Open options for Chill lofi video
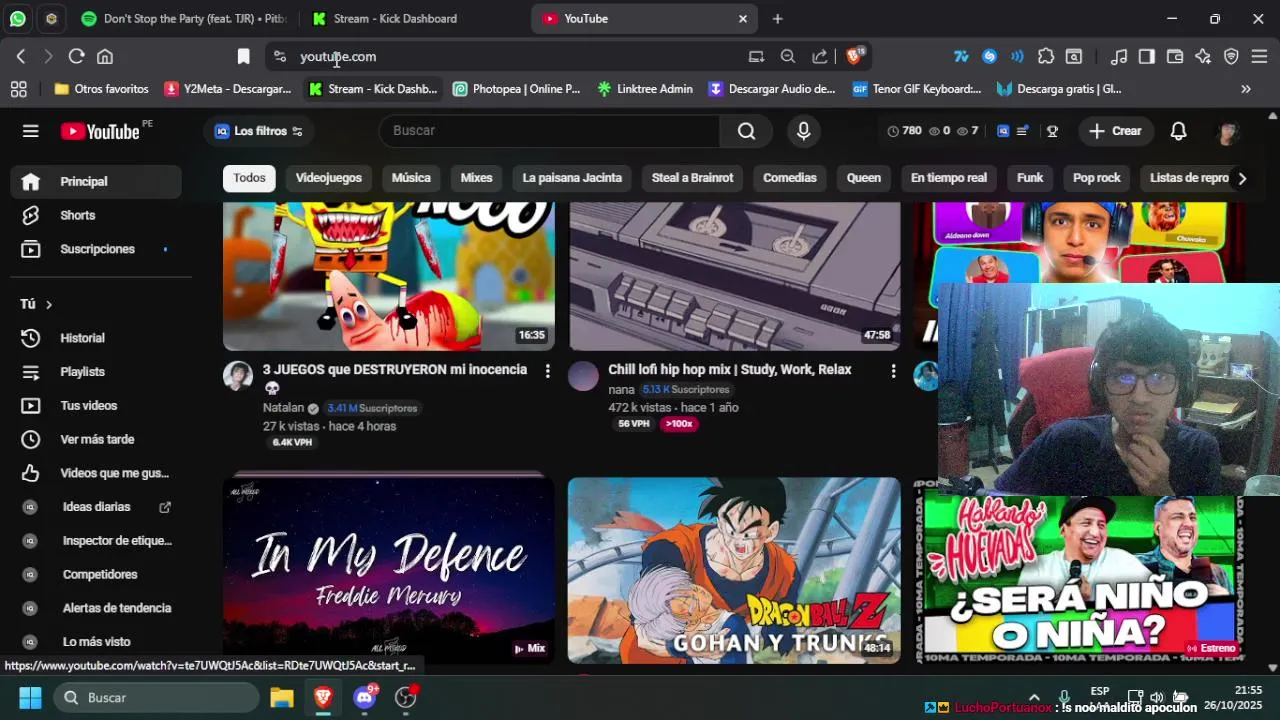 893,371
